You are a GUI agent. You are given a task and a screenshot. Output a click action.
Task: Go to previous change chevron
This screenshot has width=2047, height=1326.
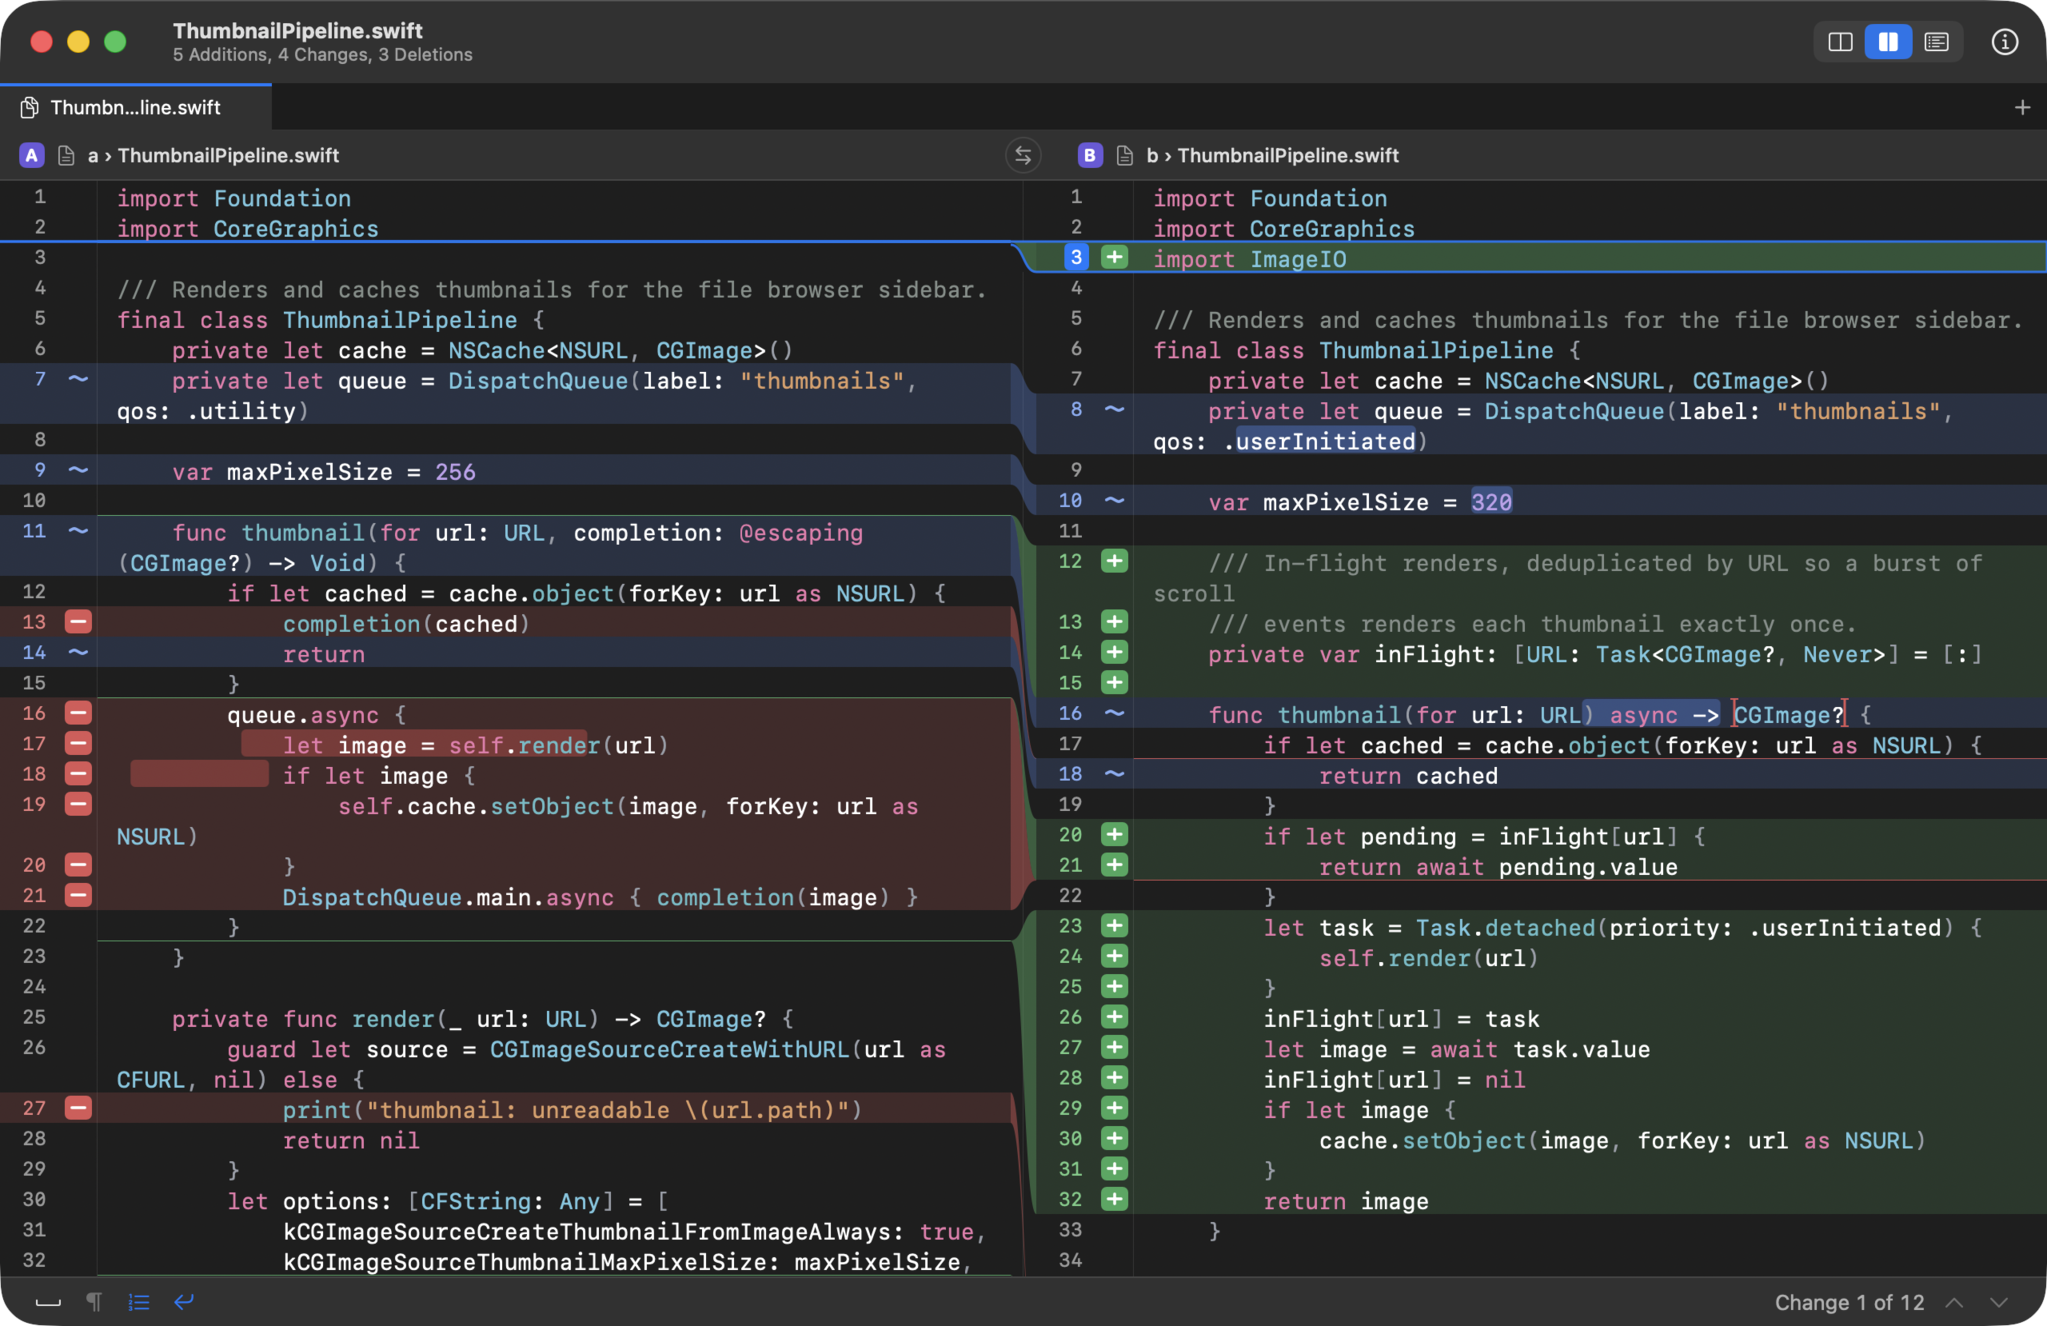pos(1954,1302)
